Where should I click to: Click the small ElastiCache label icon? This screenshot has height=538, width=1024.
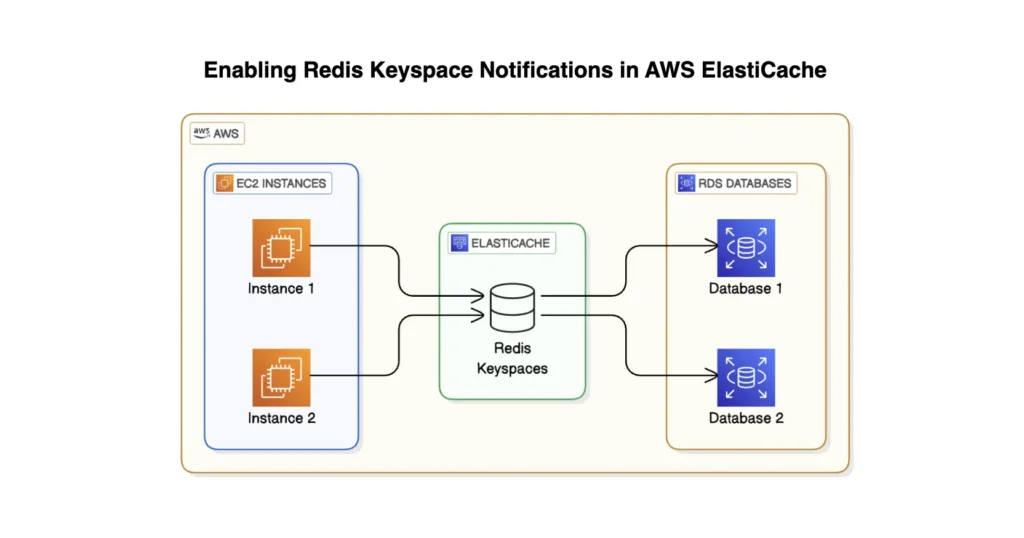coord(459,244)
